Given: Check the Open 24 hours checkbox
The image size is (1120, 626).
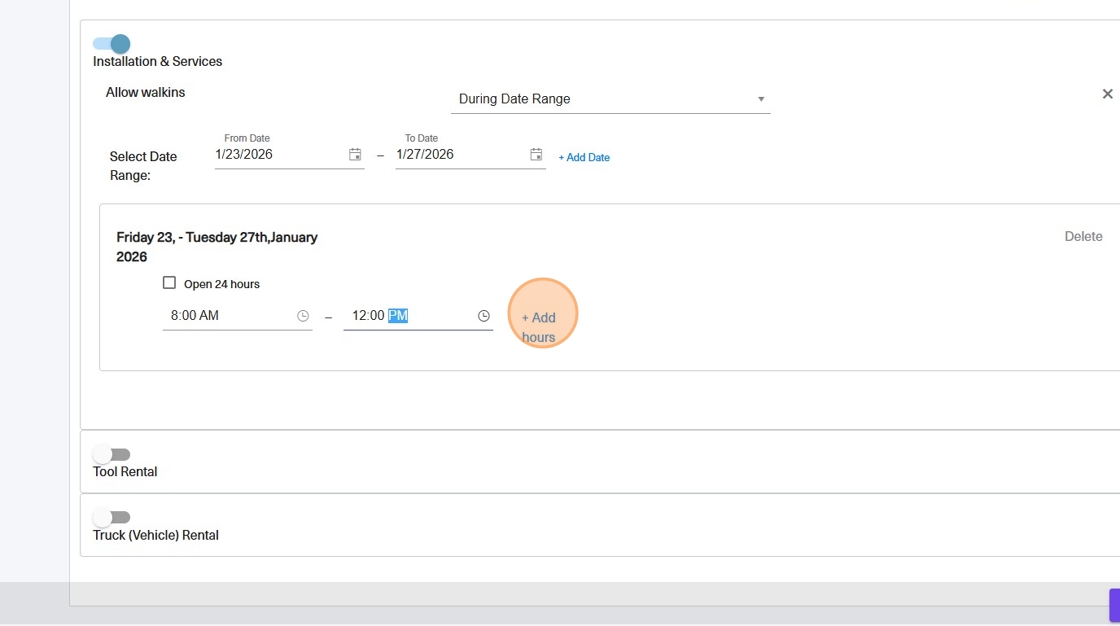Looking at the screenshot, I should click(x=169, y=284).
